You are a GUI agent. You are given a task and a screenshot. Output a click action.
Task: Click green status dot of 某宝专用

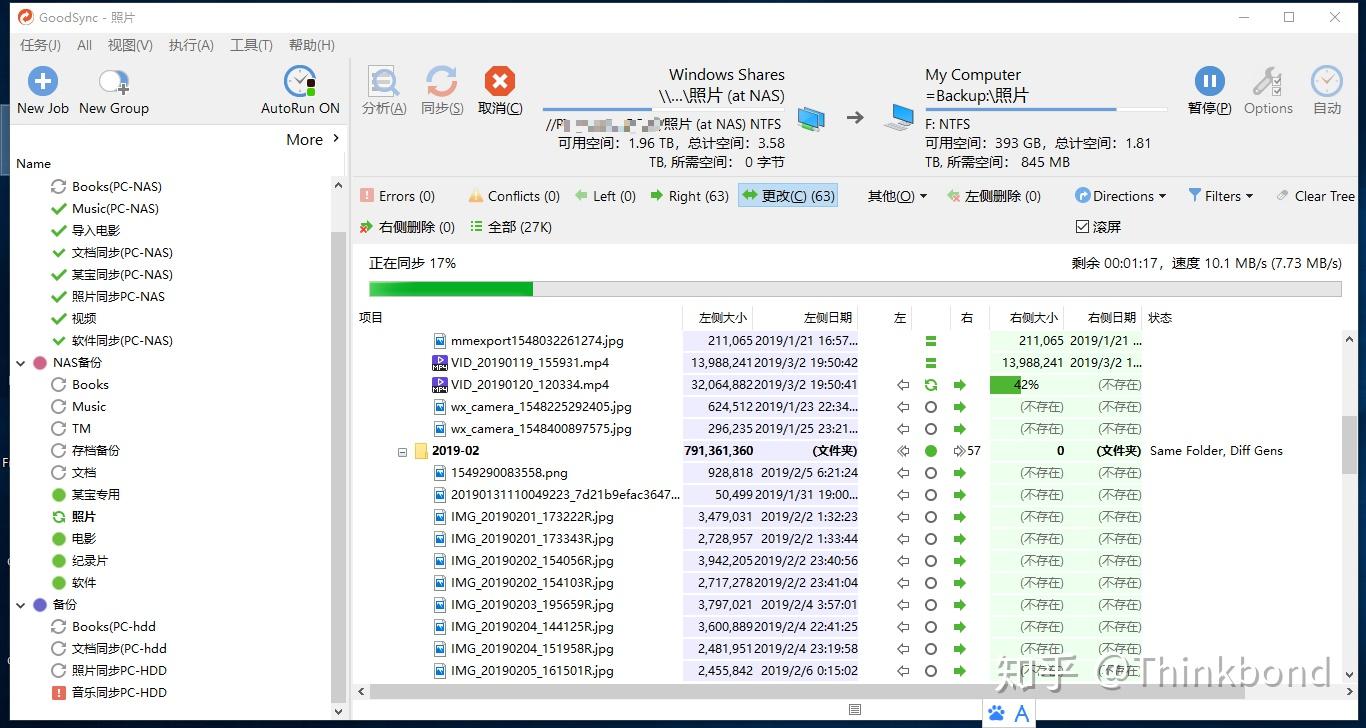pos(59,495)
